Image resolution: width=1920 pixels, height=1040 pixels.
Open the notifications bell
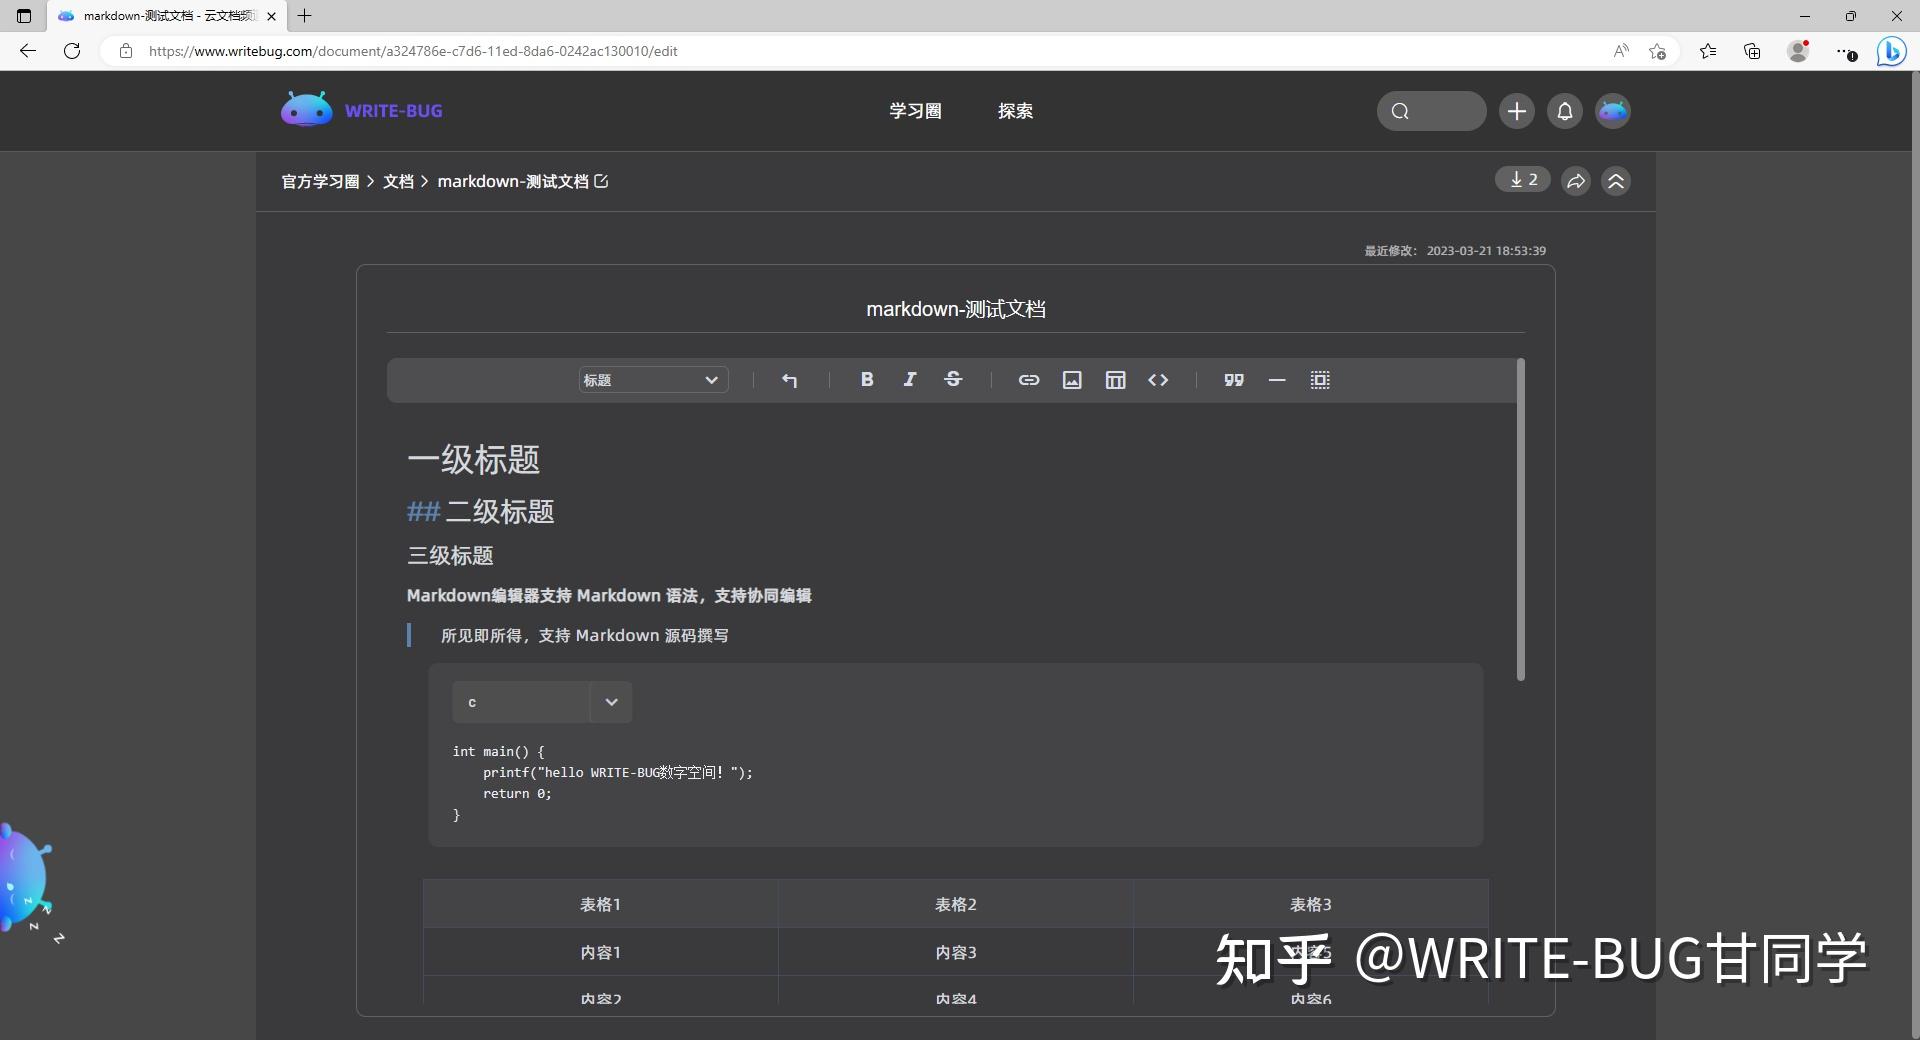[x=1565, y=111]
